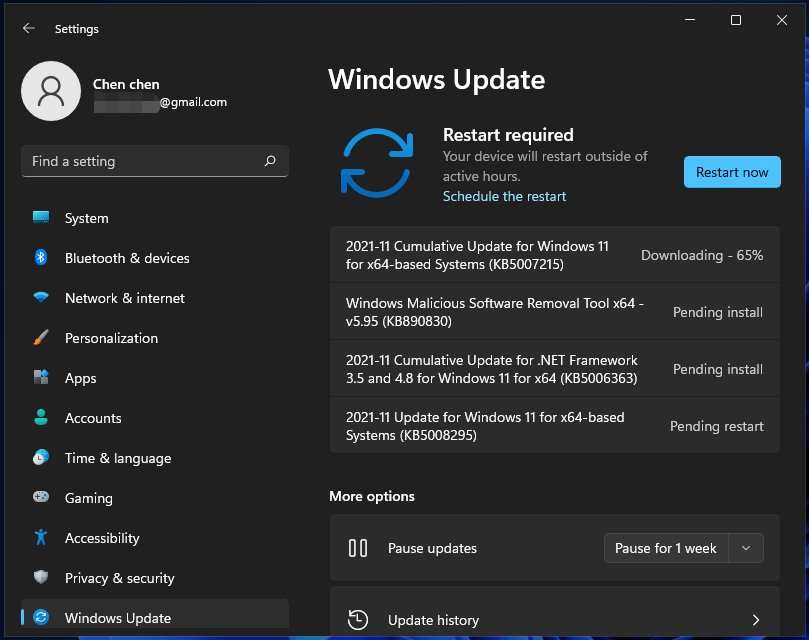
Task: Click the Network wifi icon
Action: (41, 297)
